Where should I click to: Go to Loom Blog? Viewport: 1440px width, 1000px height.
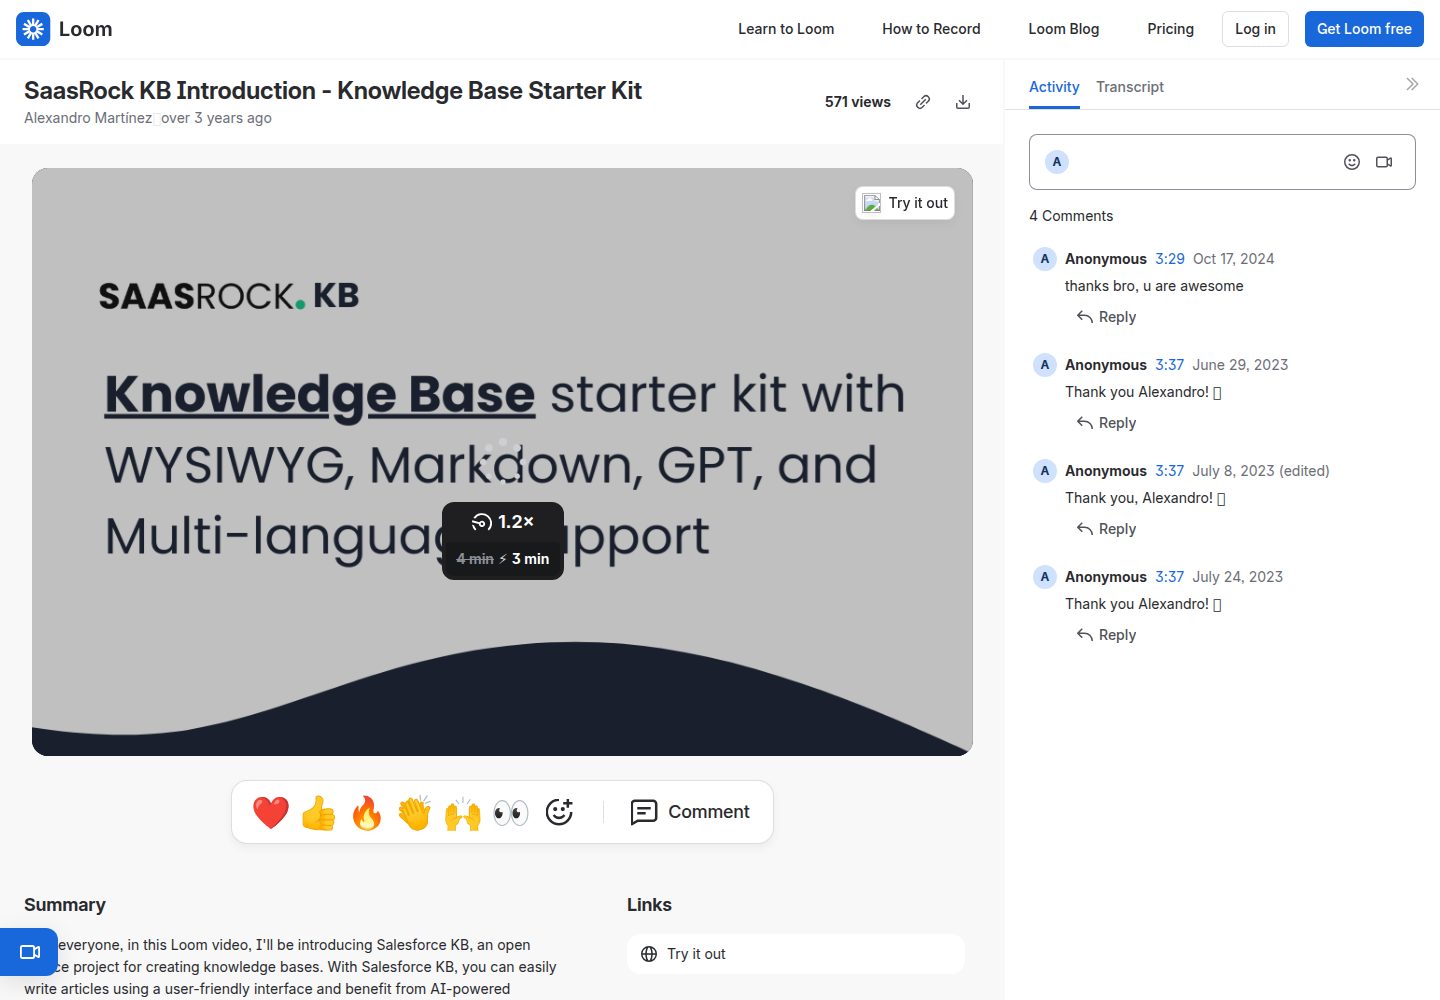1064,29
